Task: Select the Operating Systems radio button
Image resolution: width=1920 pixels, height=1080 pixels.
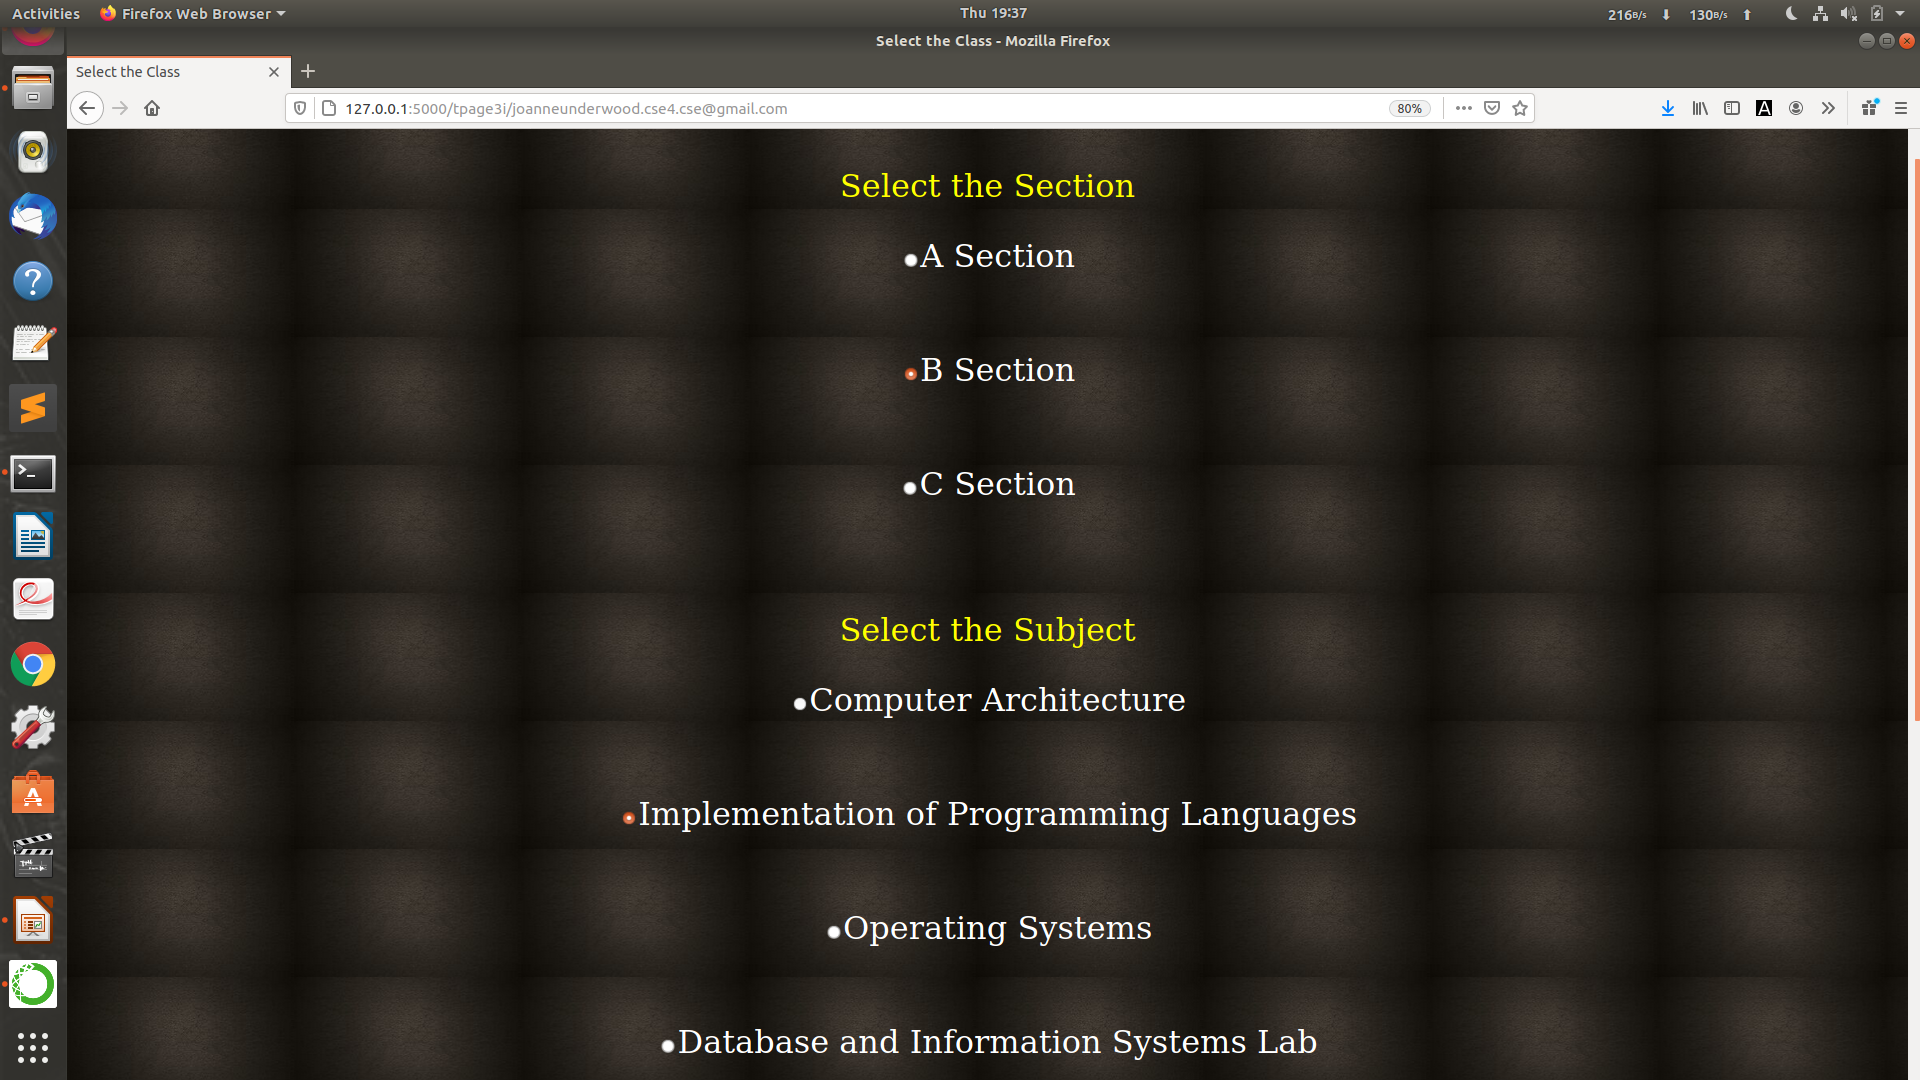Action: (834, 932)
